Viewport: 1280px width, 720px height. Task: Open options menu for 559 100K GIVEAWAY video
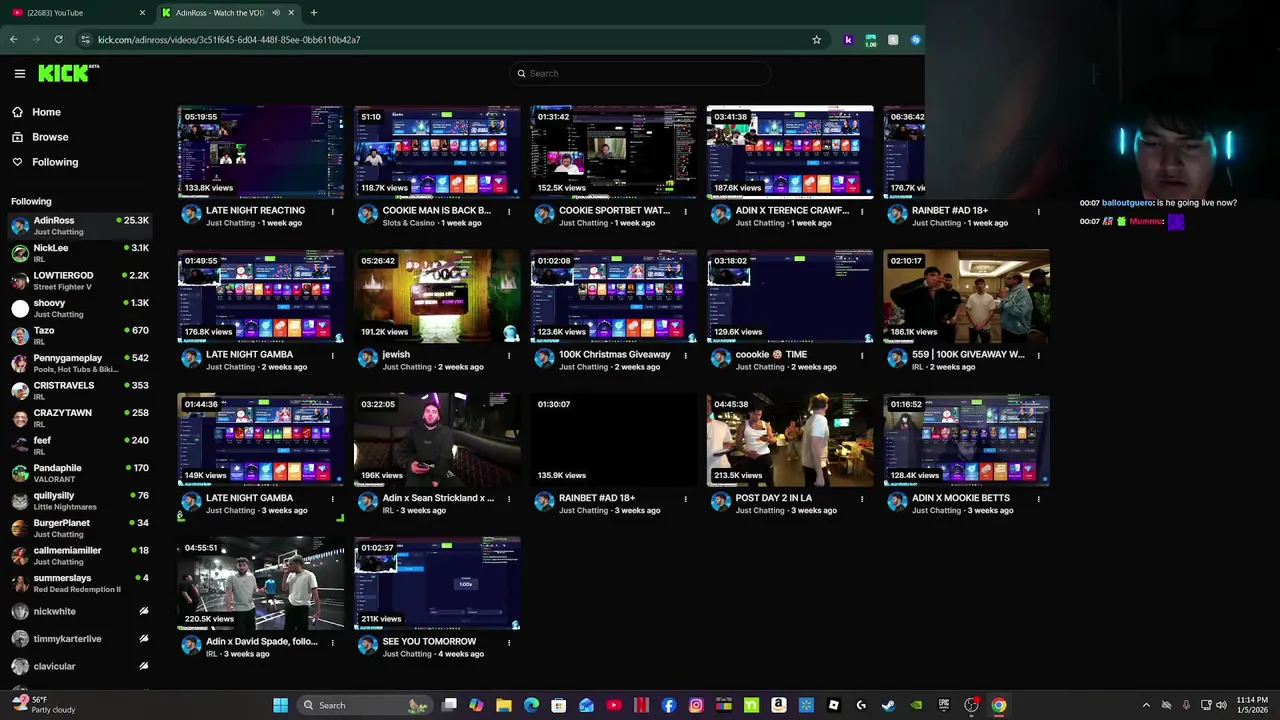1038,355
